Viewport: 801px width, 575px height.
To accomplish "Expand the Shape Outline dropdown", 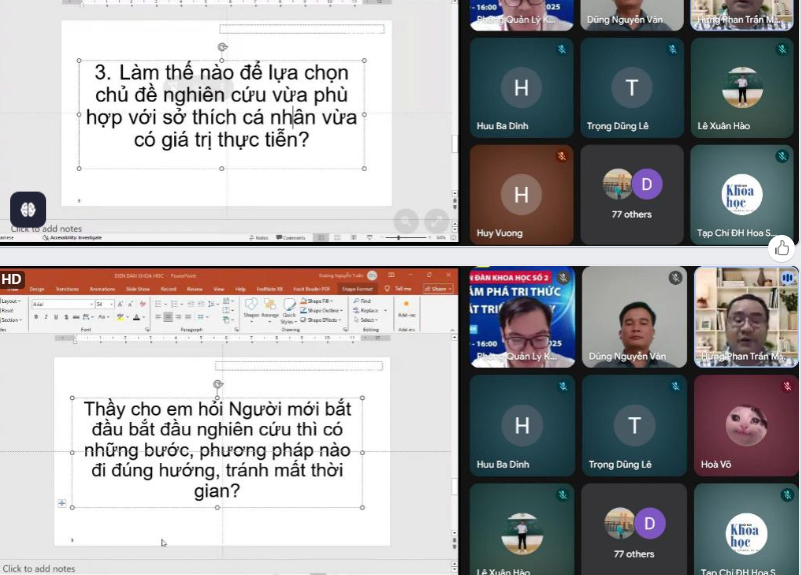I will tap(322, 309).
